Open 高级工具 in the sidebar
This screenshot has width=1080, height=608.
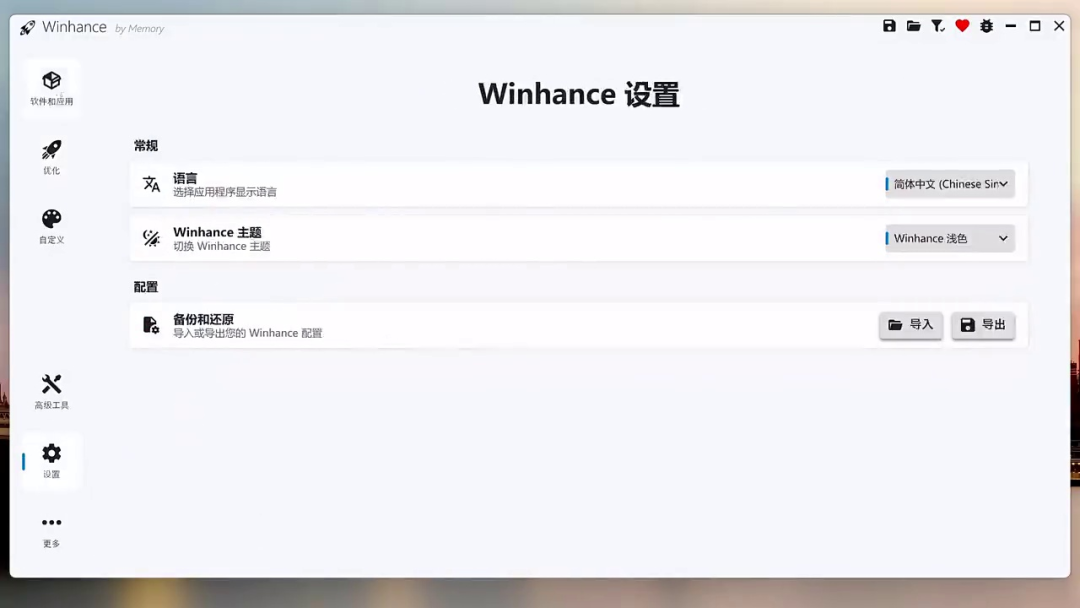[52, 392]
